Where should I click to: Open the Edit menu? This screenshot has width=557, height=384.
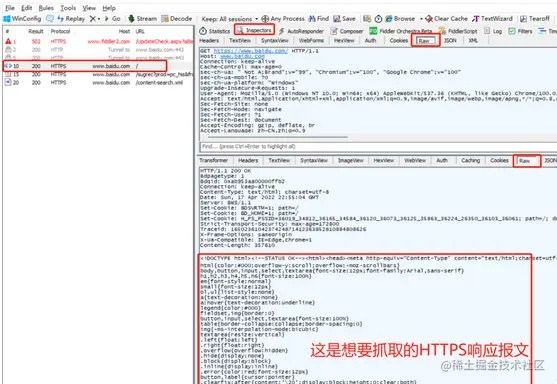(x=27, y=8)
